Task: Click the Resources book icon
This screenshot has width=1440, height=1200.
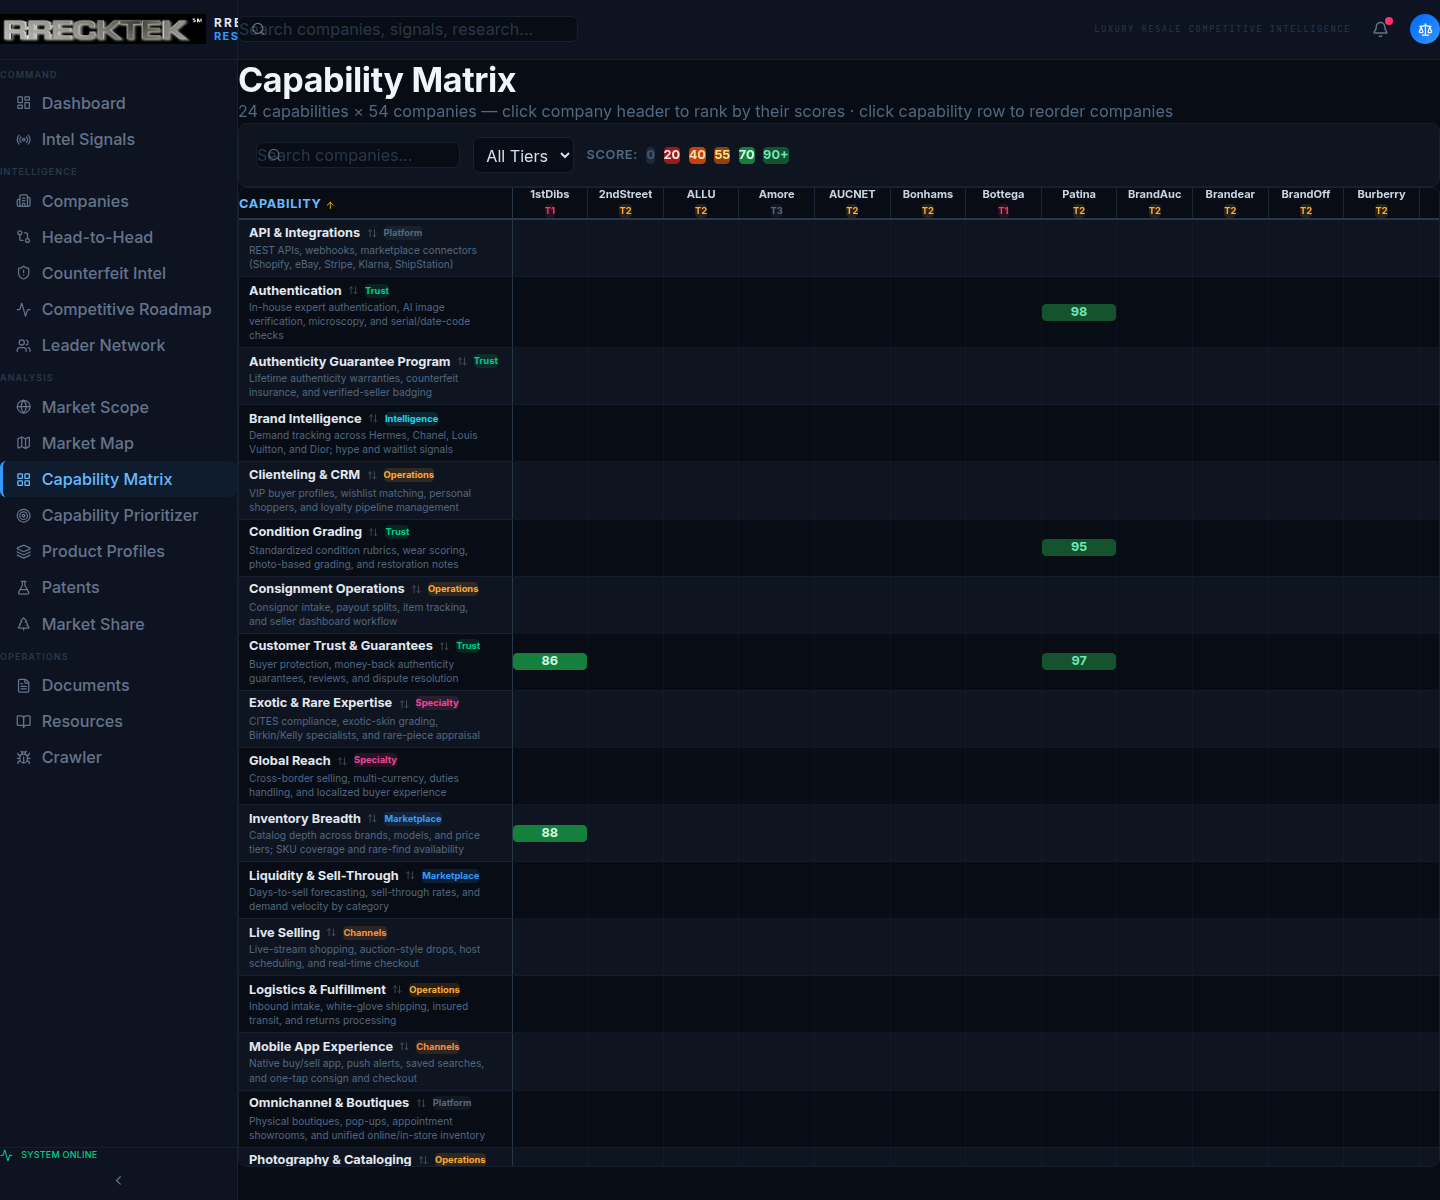Action: point(24,721)
